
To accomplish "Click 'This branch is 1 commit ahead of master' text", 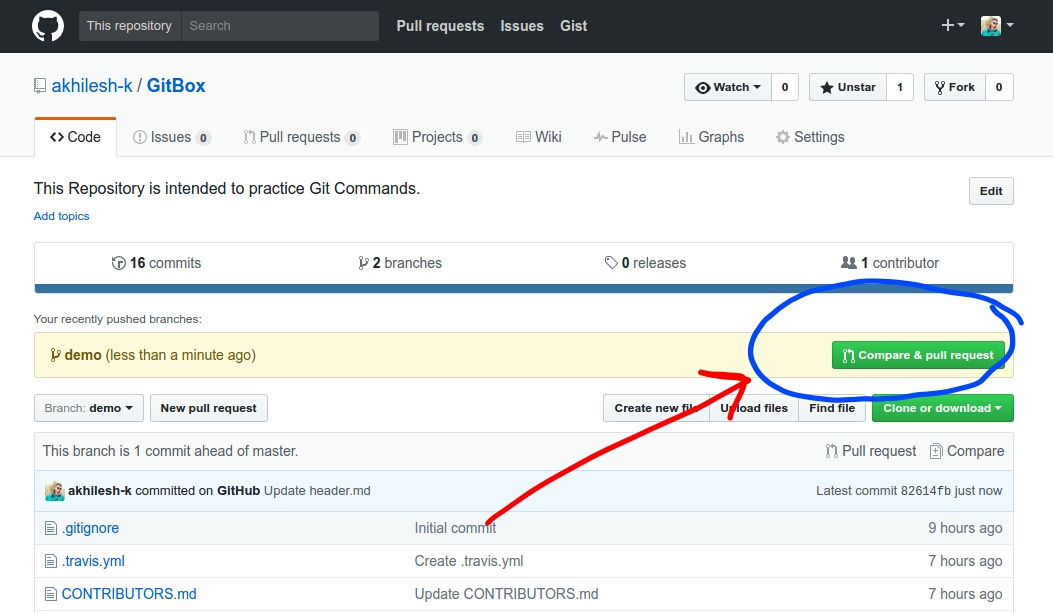I will (x=171, y=451).
